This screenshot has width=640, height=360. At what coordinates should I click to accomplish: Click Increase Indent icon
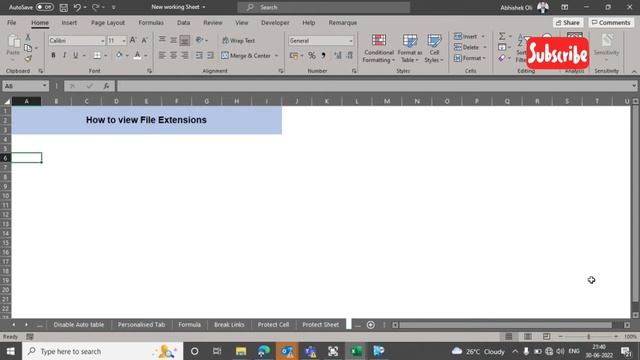tap(210, 55)
